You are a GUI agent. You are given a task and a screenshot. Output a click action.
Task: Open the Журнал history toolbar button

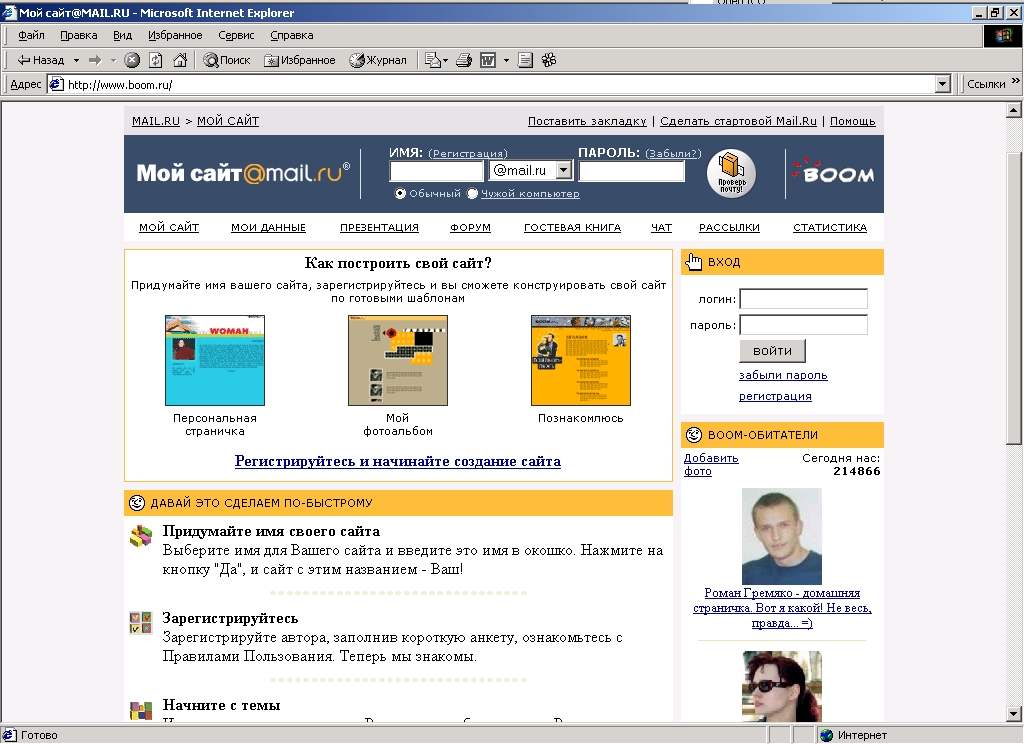[x=378, y=60]
